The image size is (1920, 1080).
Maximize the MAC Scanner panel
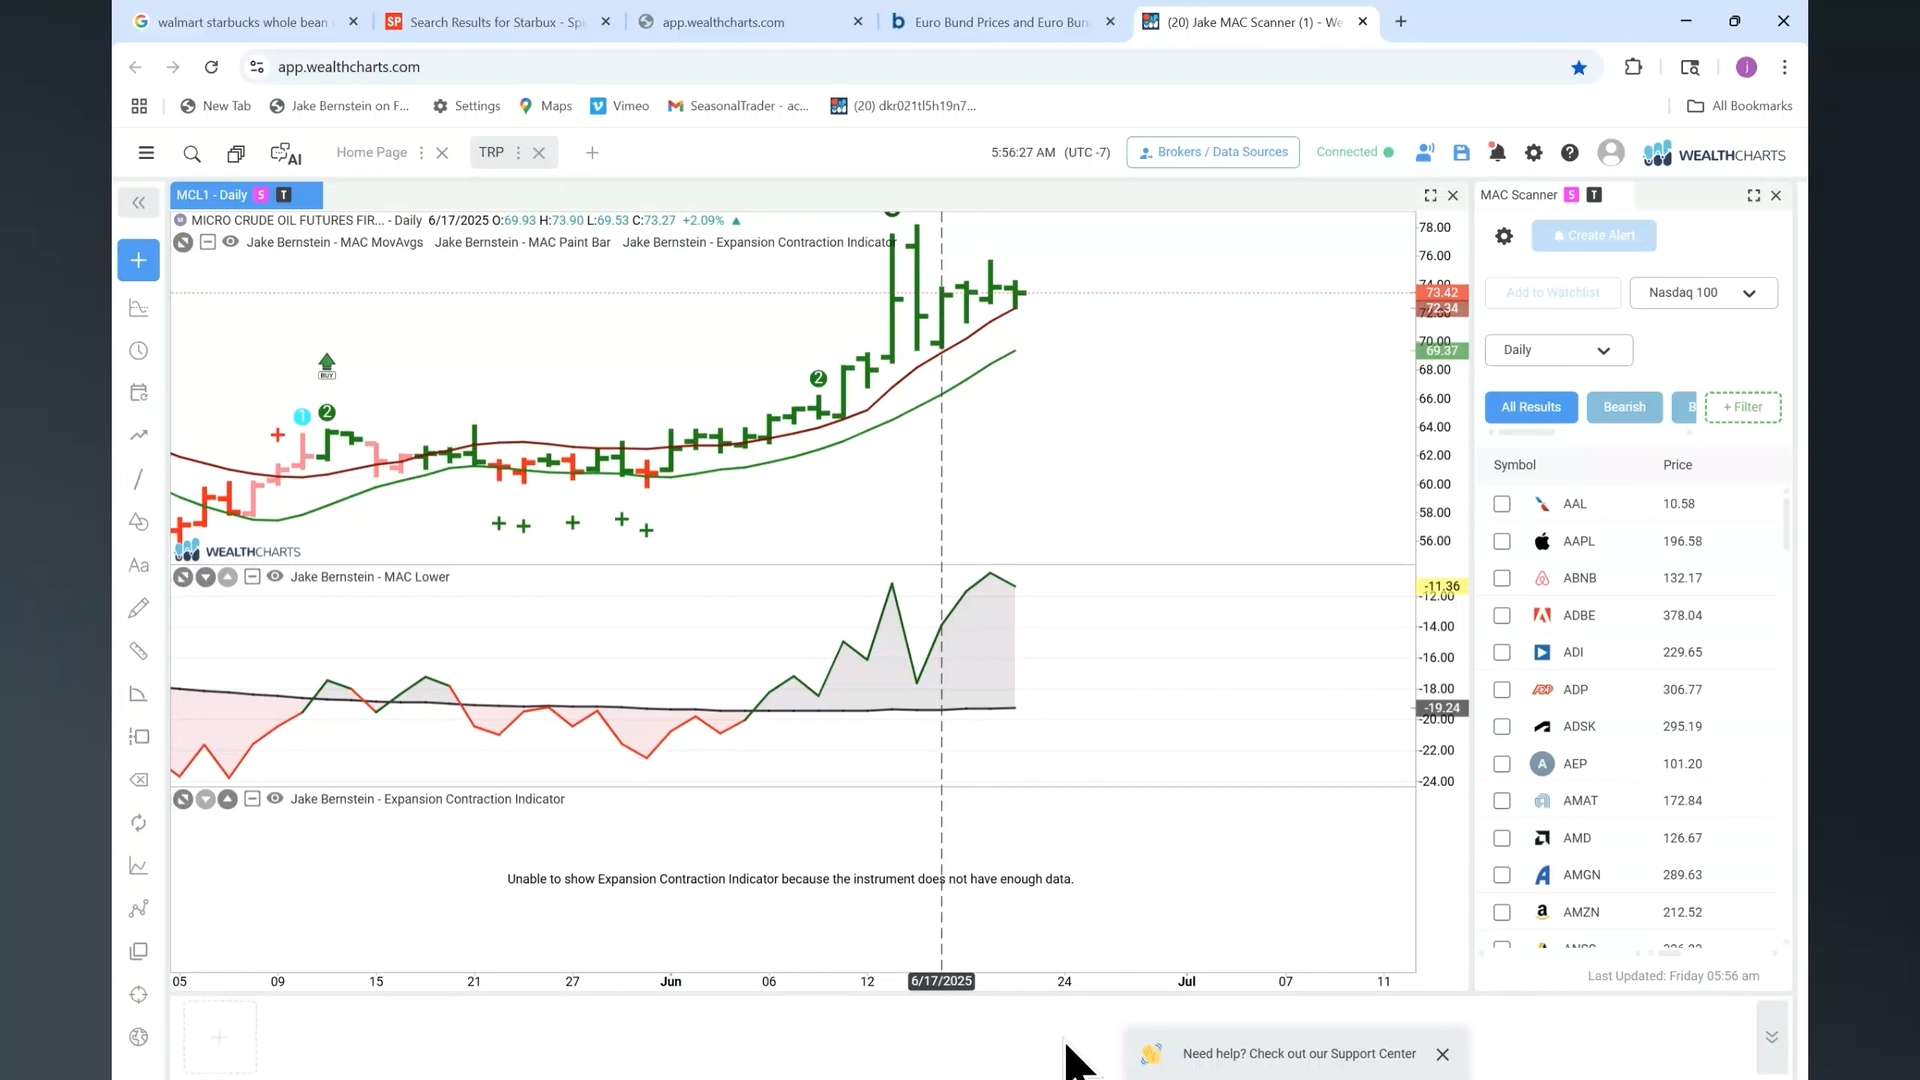coord(1754,196)
